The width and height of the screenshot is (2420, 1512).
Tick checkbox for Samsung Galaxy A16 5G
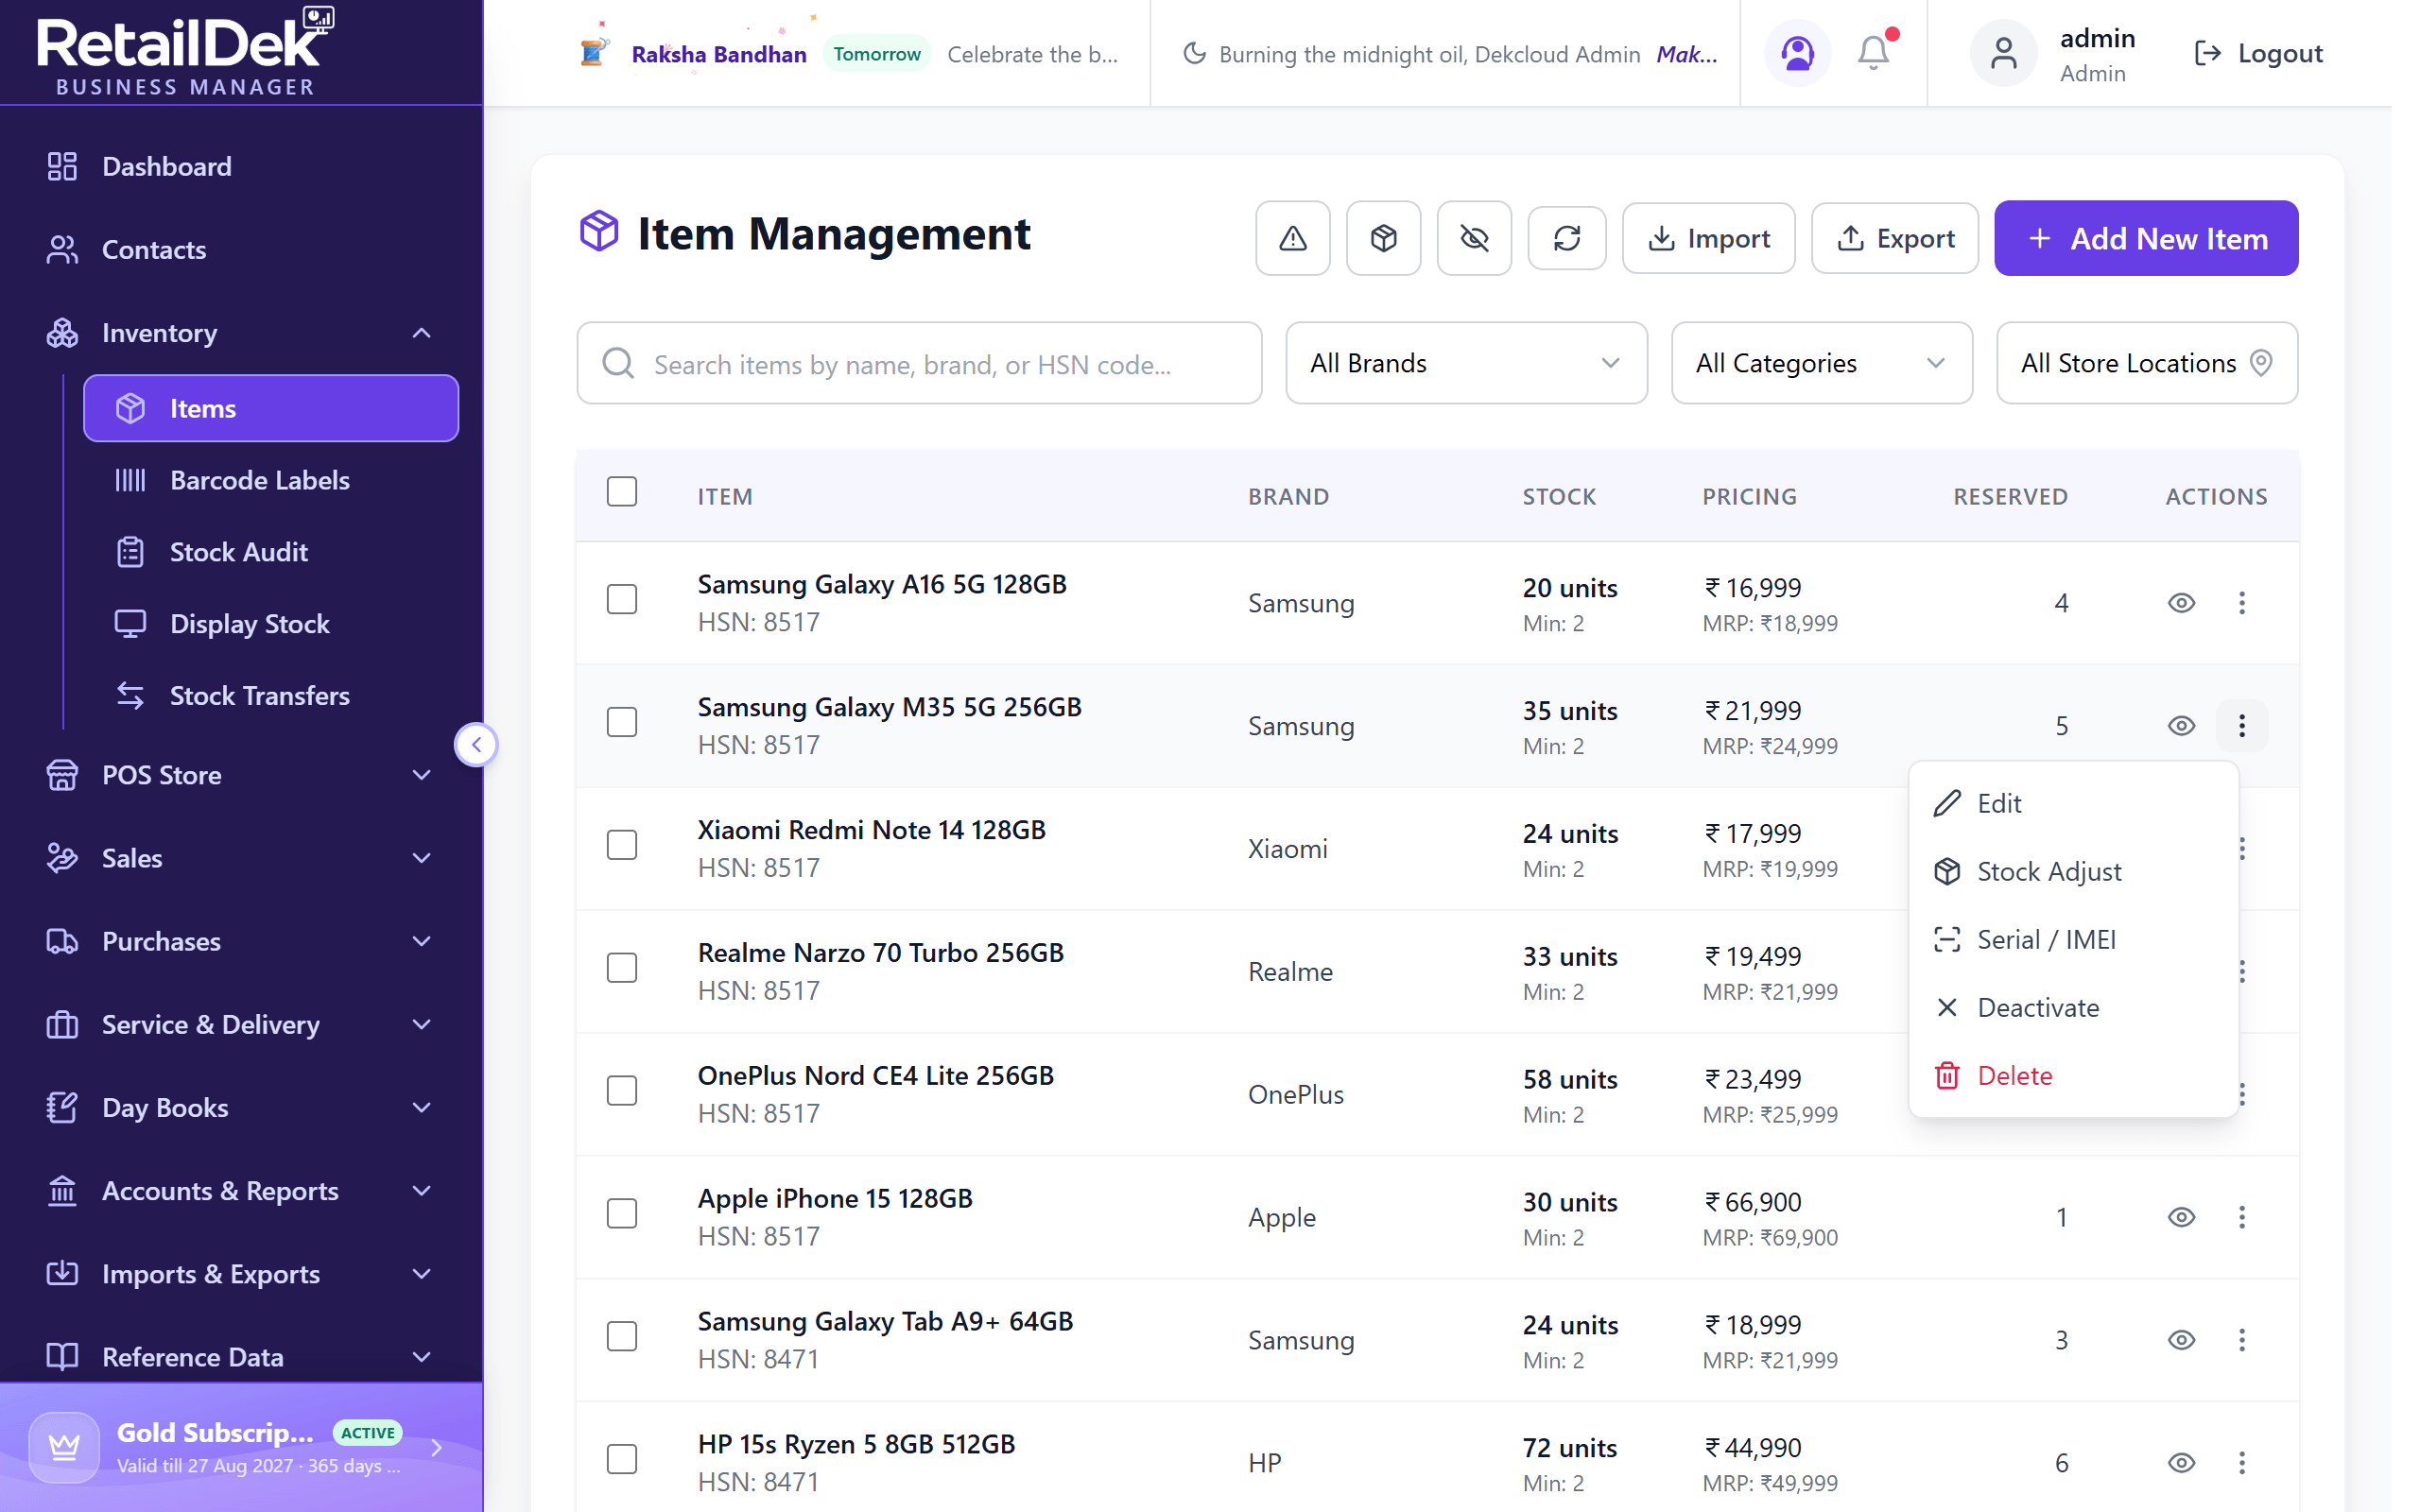(622, 600)
